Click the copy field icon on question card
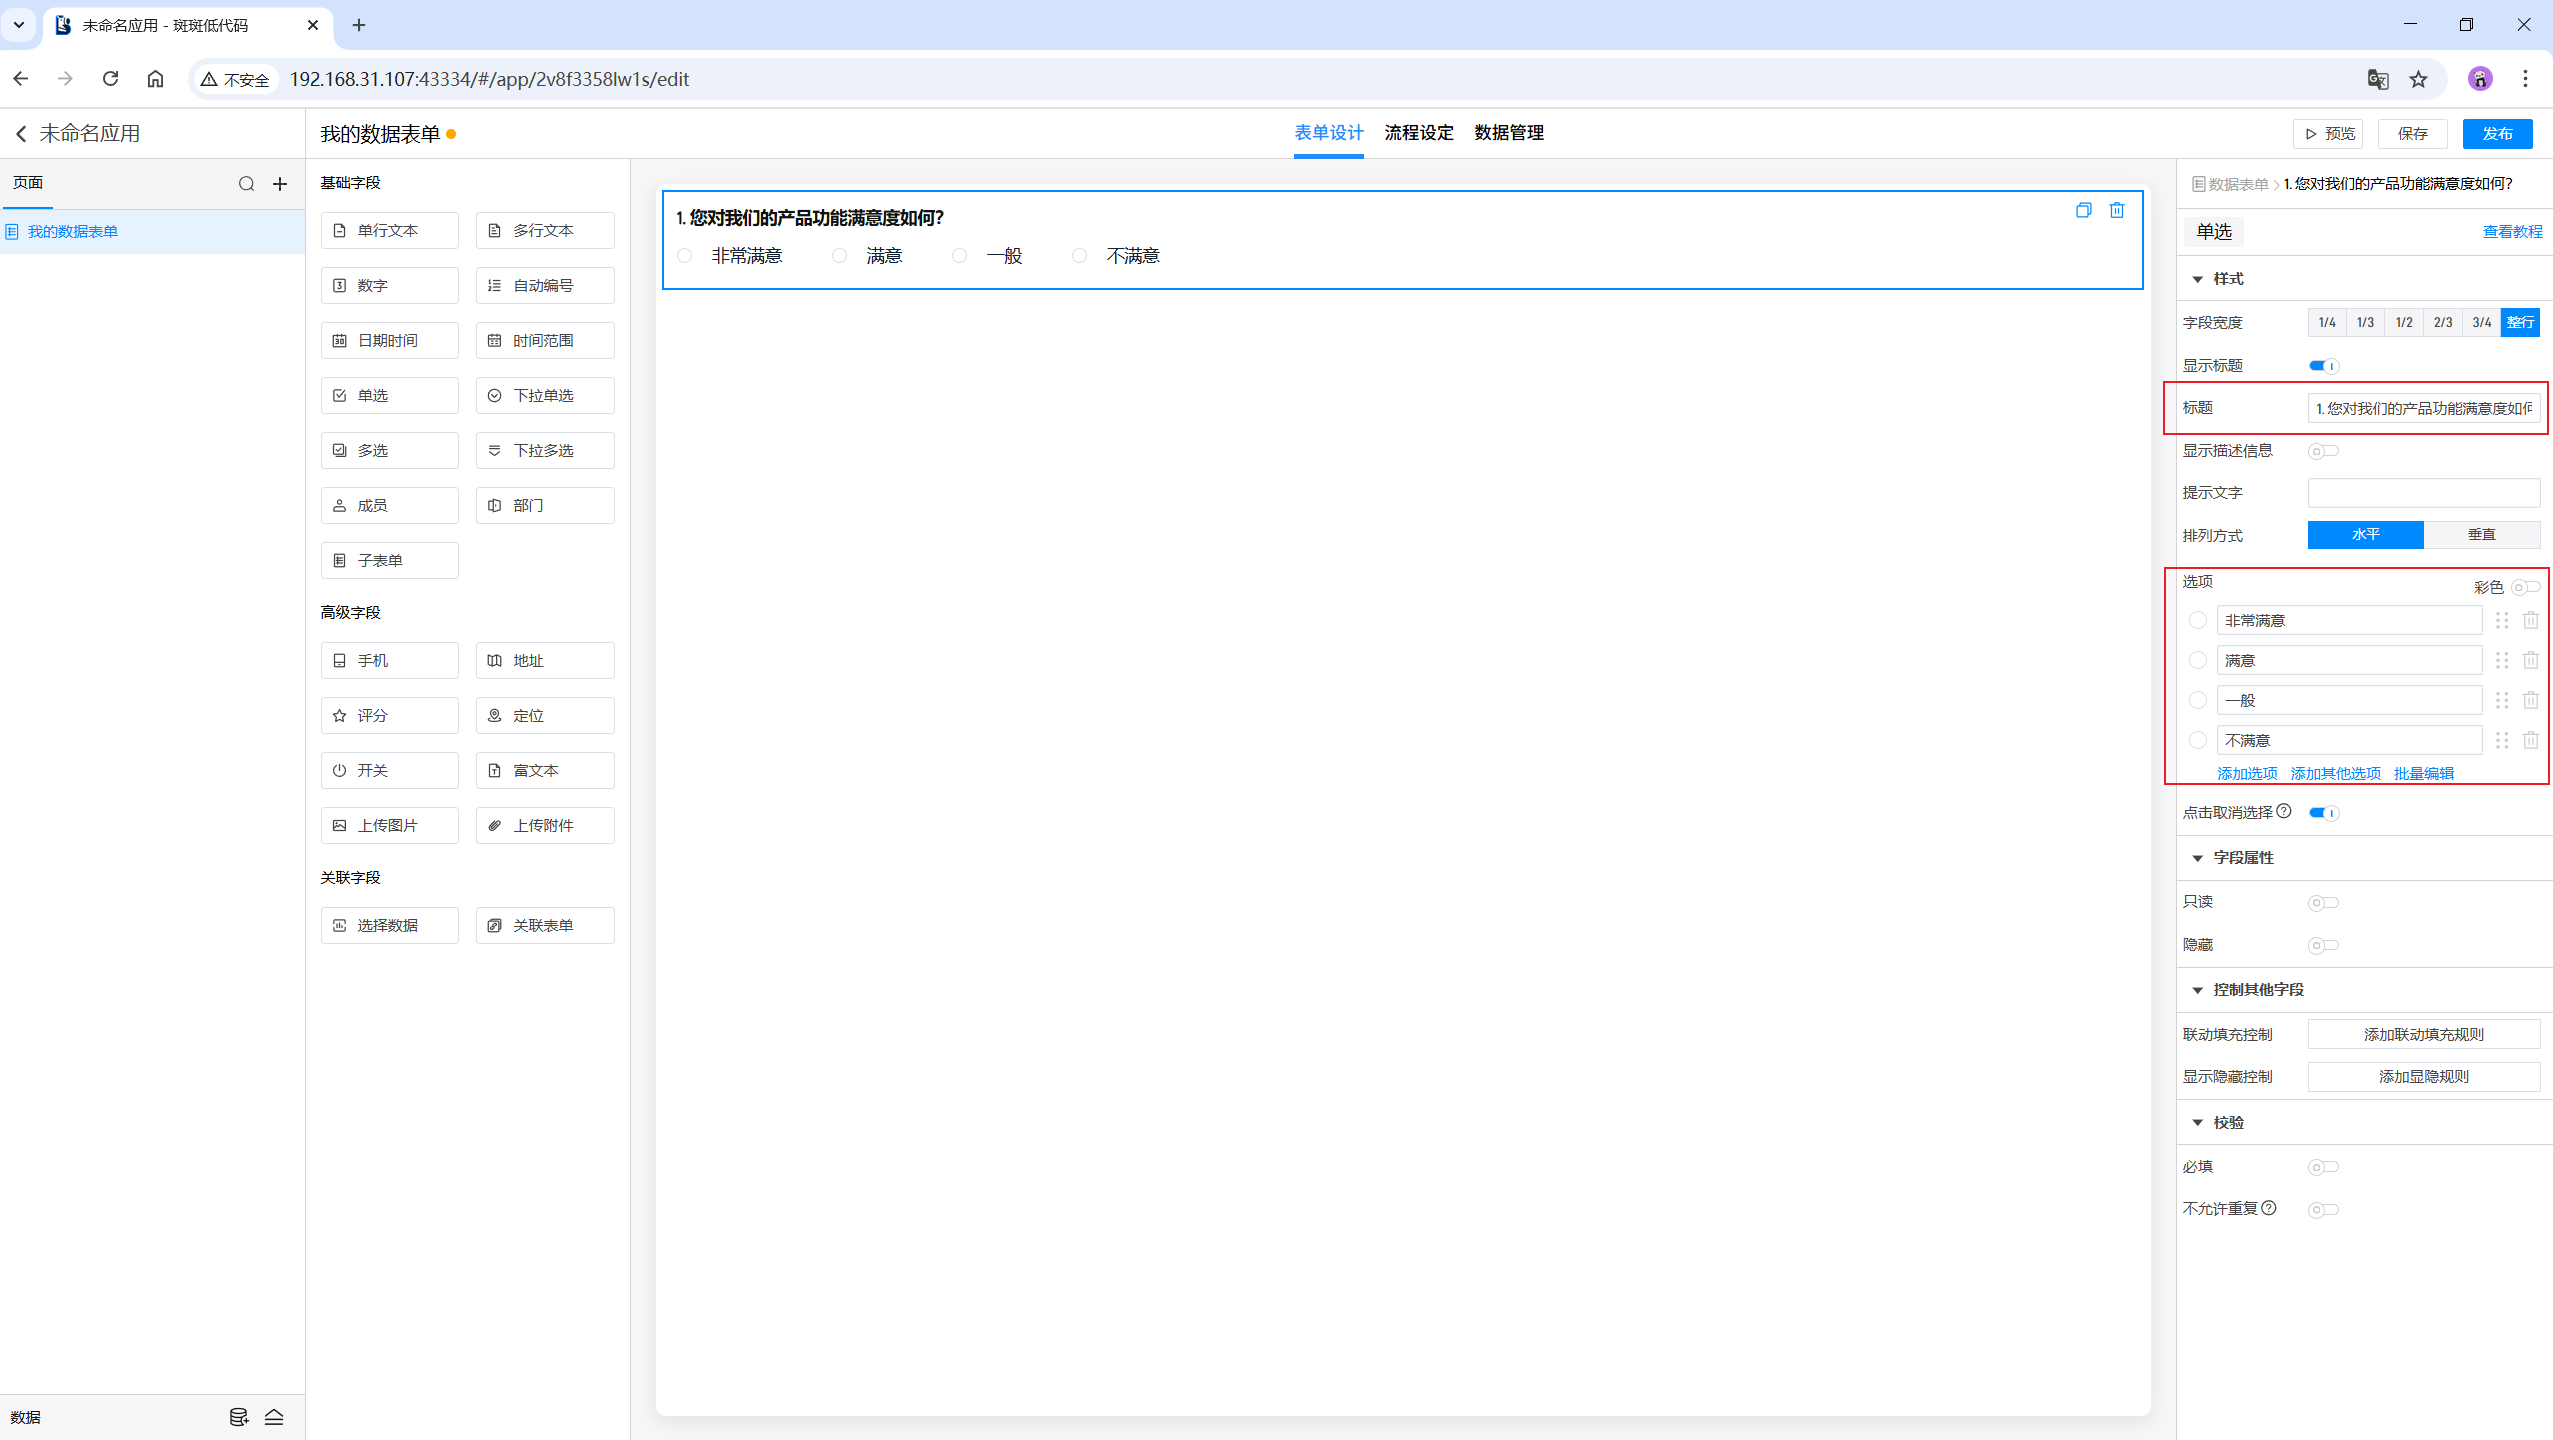 (2083, 210)
